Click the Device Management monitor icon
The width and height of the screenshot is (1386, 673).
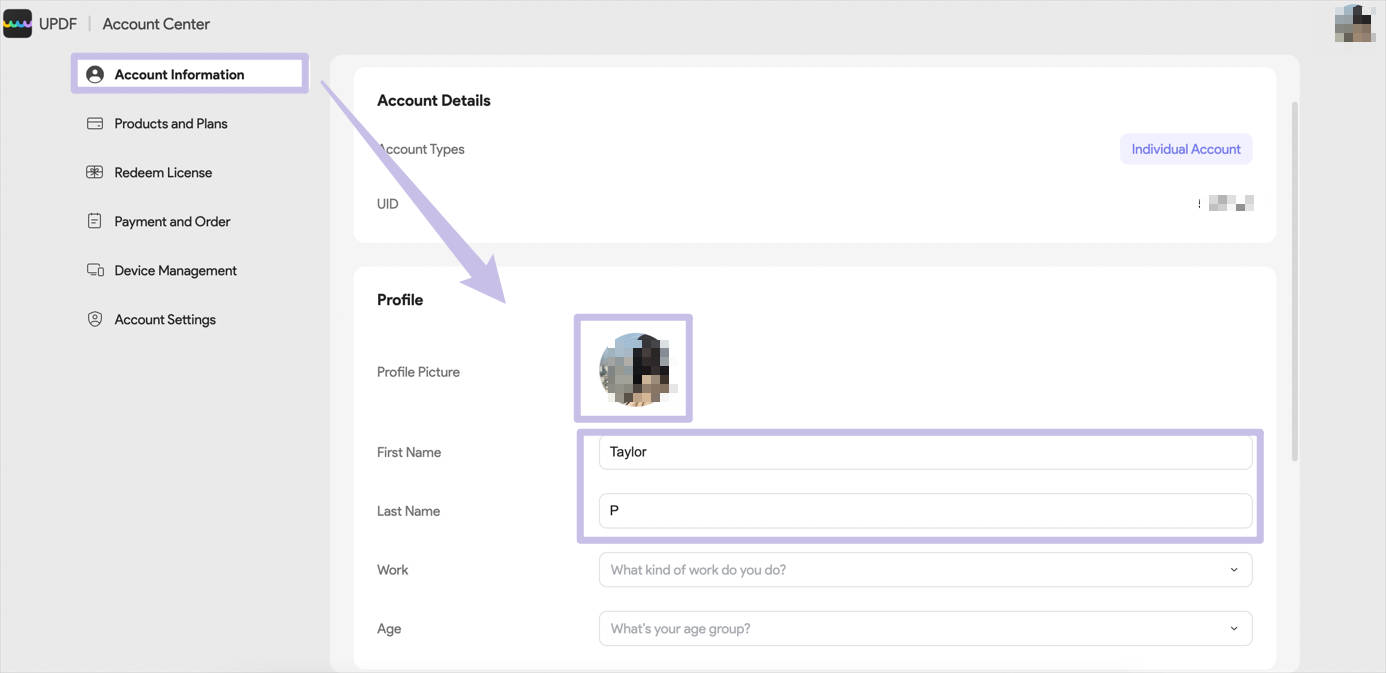tap(95, 270)
